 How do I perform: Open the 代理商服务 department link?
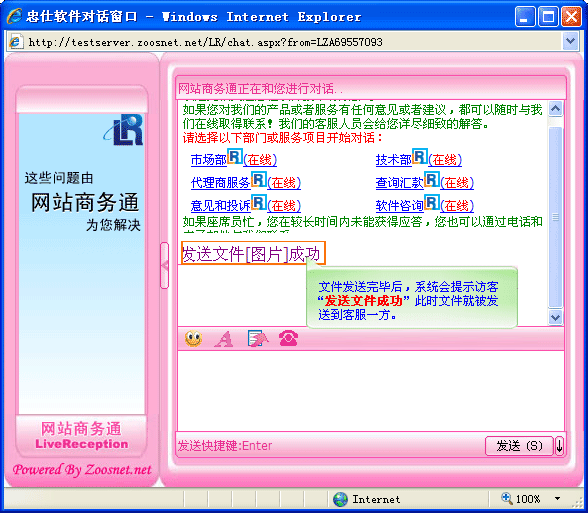(x=220, y=183)
